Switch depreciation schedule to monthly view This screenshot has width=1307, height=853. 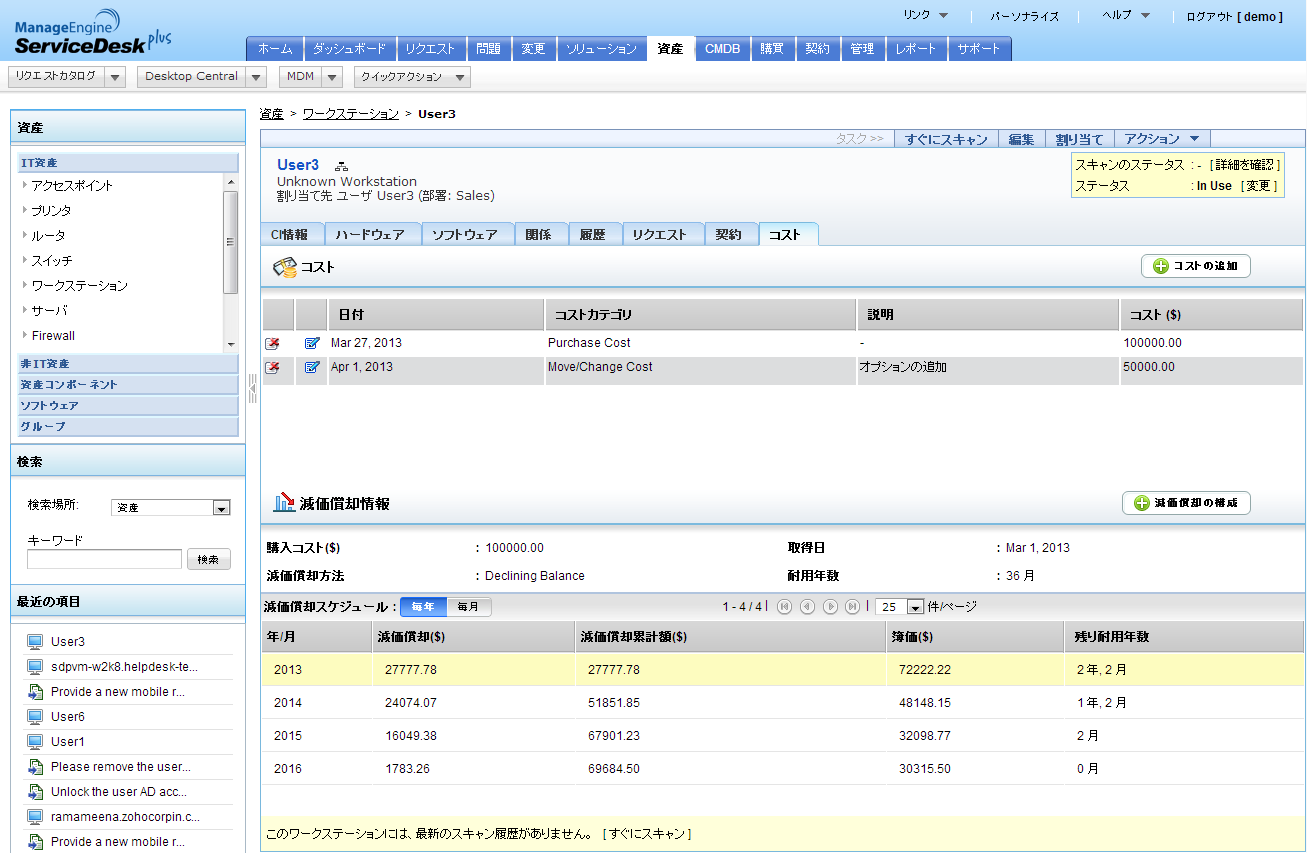pos(468,607)
